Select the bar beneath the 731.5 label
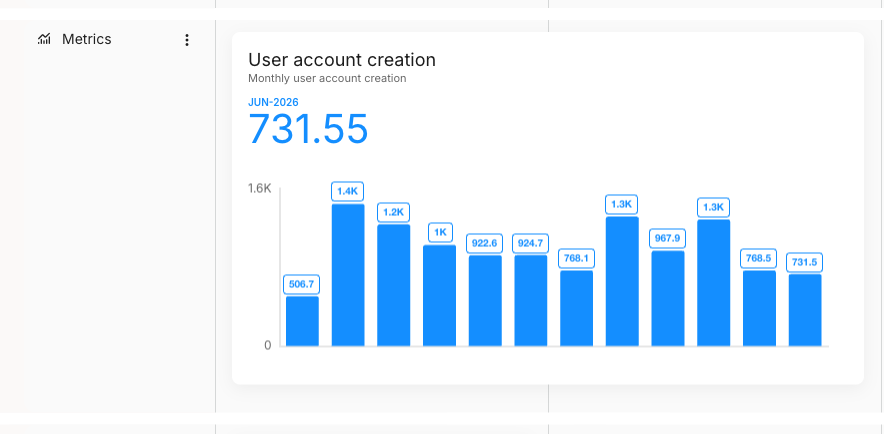Screen dimensions: 884x434 [805, 310]
